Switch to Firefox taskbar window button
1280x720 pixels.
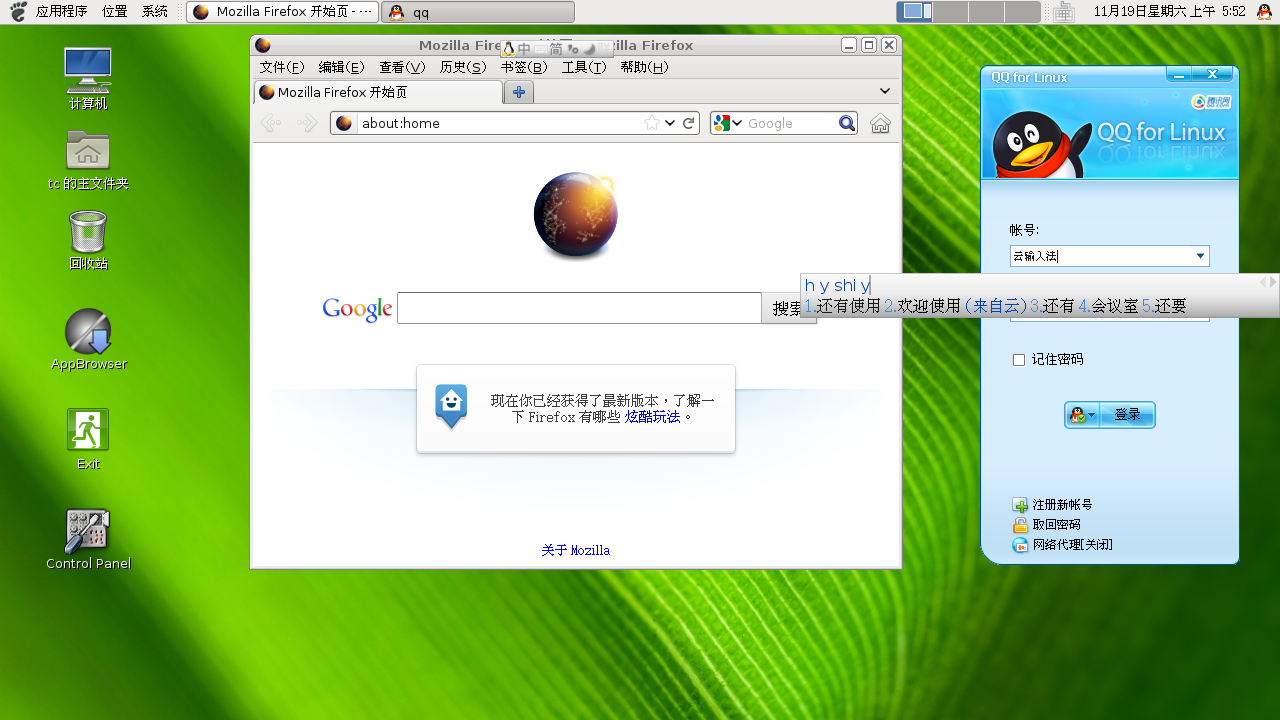(x=282, y=12)
